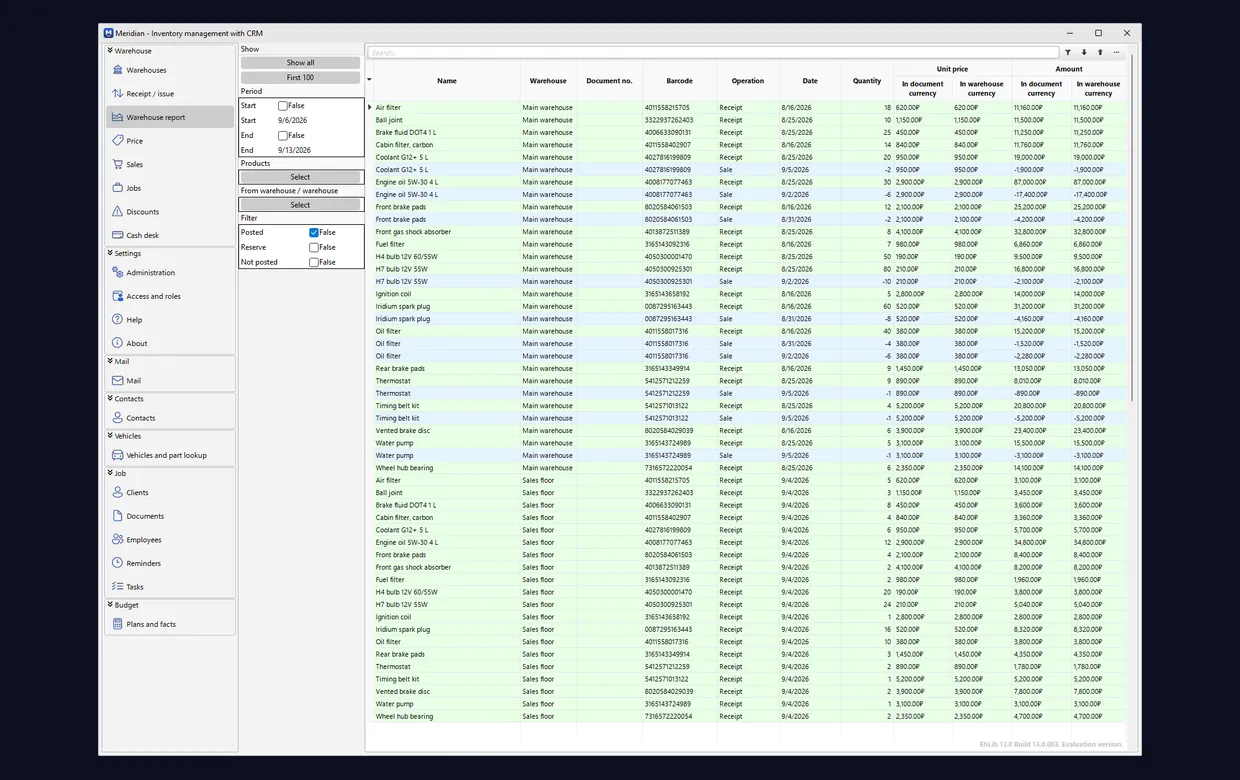Click the First 100 button

(300, 77)
